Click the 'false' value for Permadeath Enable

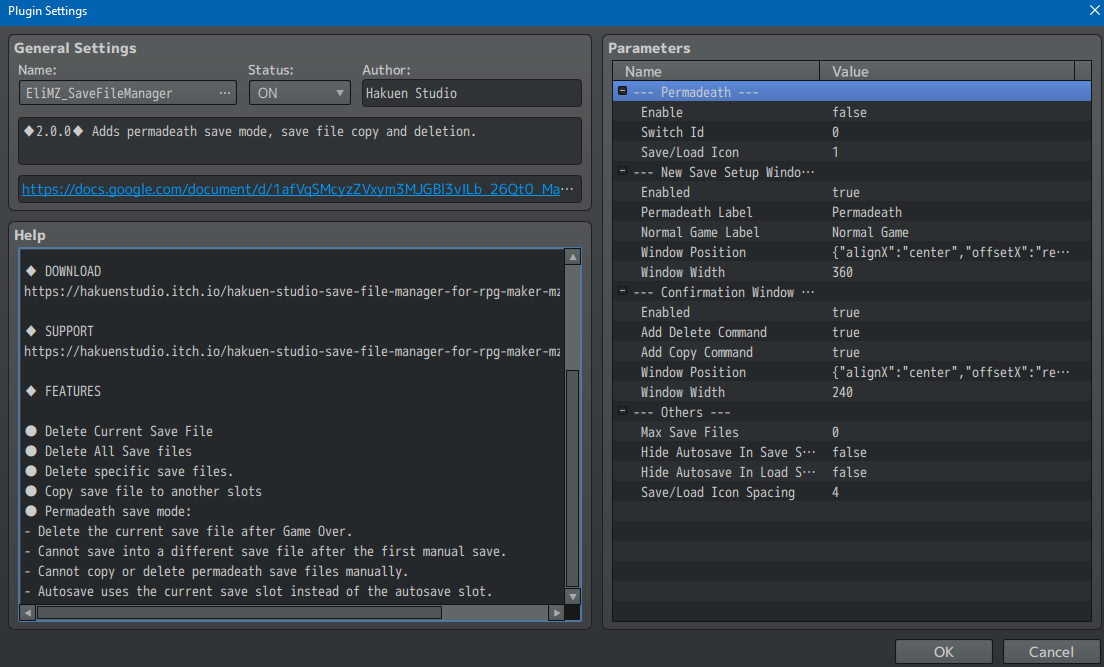[x=849, y=112]
